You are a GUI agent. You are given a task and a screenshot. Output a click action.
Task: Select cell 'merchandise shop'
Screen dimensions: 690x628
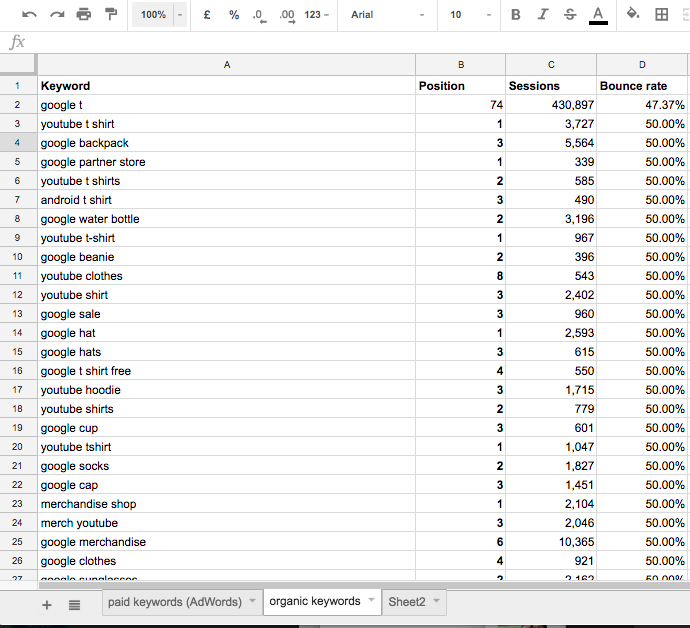(227, 504)
